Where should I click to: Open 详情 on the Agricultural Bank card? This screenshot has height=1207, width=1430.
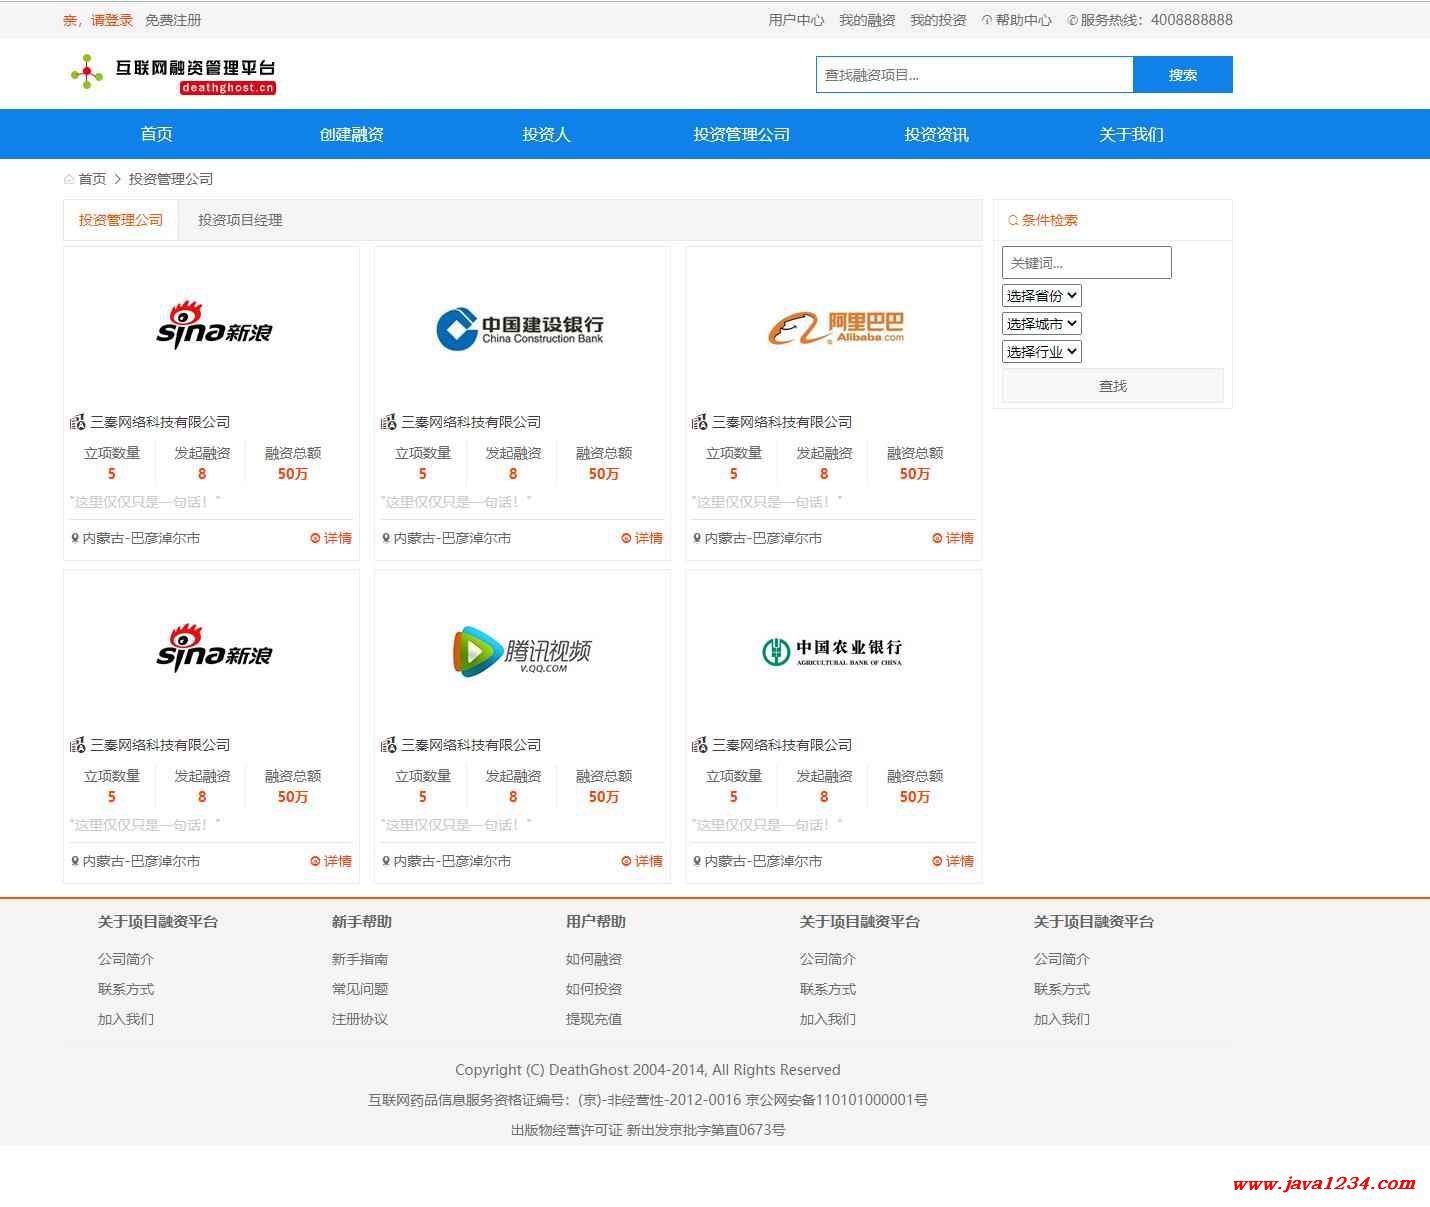coord(953,861)
